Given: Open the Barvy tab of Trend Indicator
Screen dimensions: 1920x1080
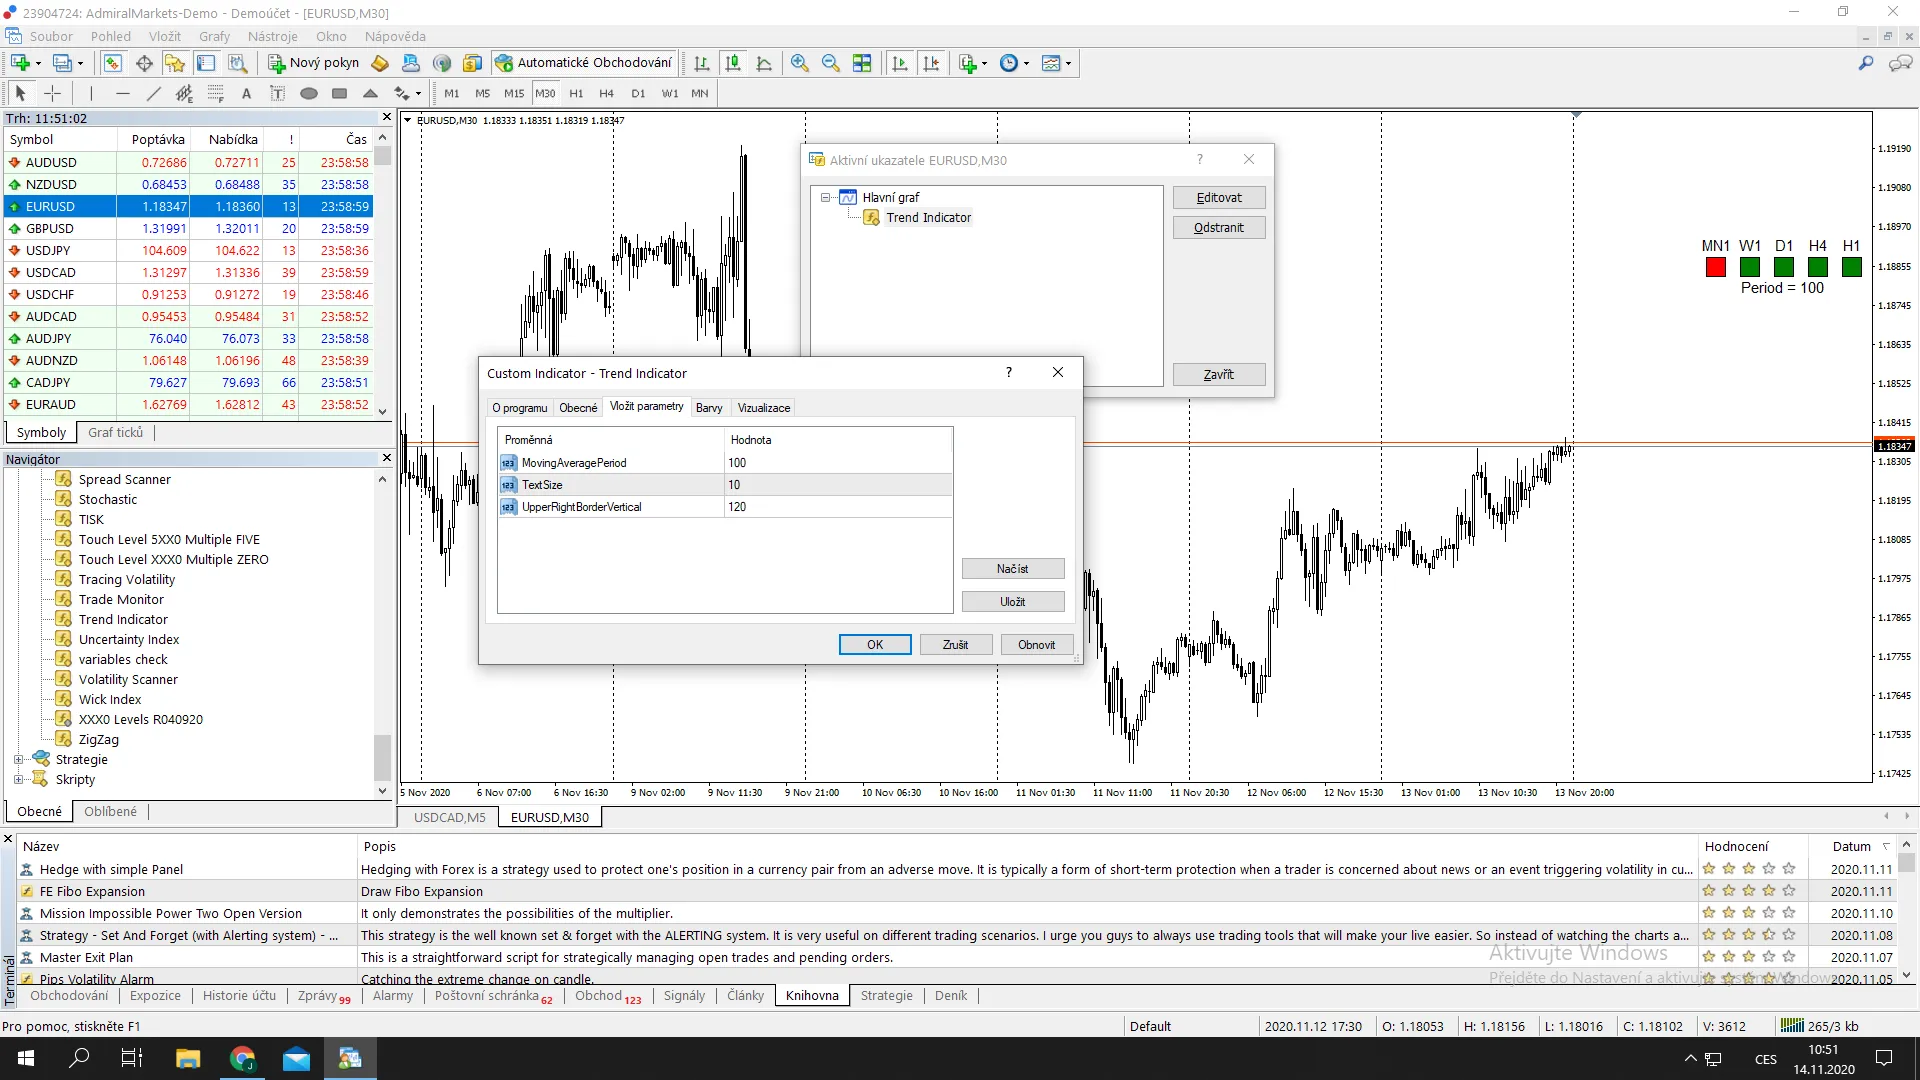Looking at the screenshot, I should pos(709,407).
